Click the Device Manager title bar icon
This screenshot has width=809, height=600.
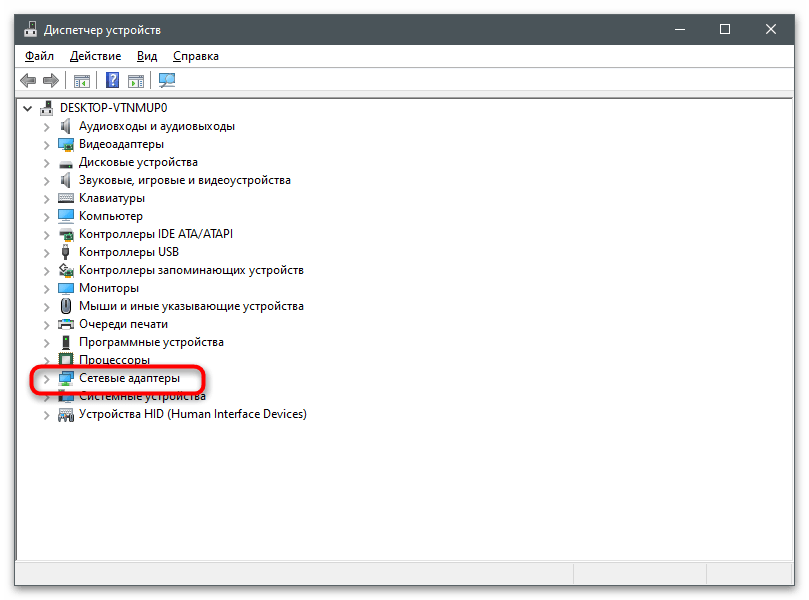point(31,29)
